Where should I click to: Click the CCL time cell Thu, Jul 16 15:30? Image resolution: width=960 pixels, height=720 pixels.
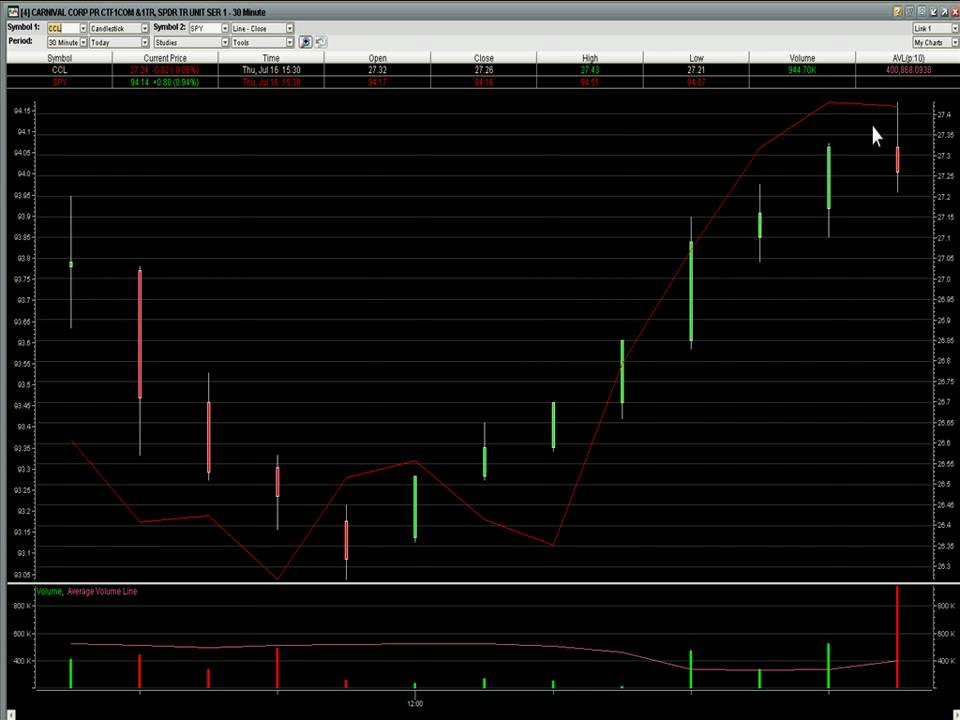(x=271, y=70)
